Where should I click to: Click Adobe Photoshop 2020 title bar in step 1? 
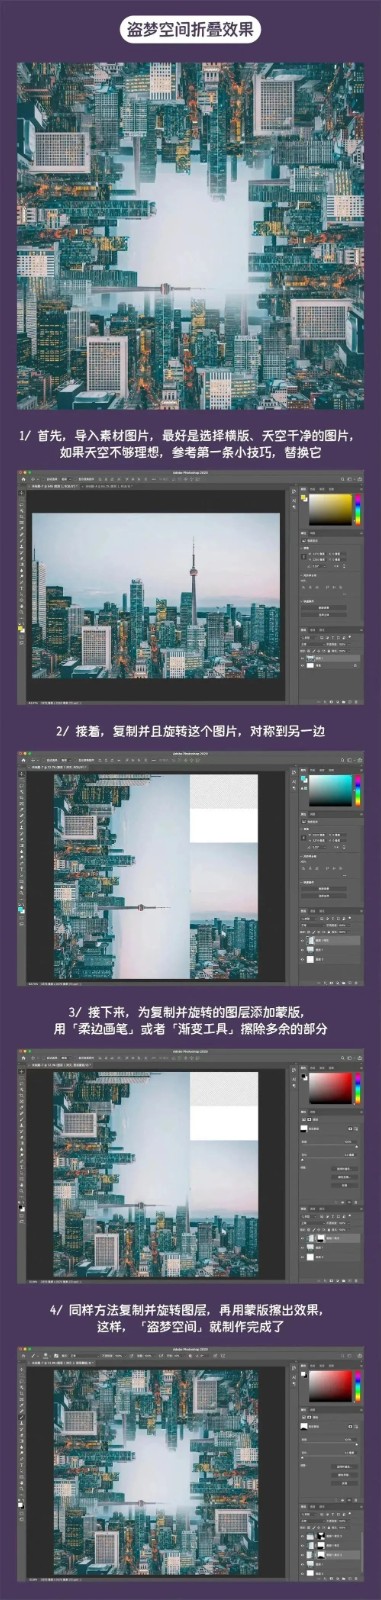click(x=190, y=472)
